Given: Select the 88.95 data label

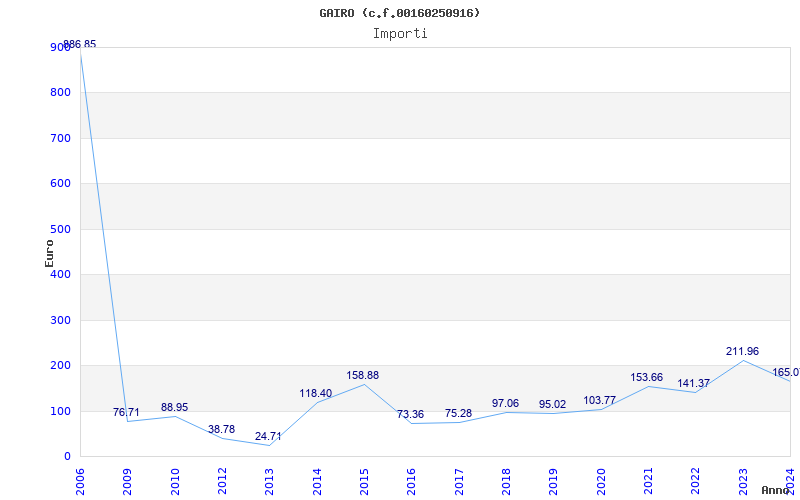Looking at the screenshot, I should (x=174, y=407).
